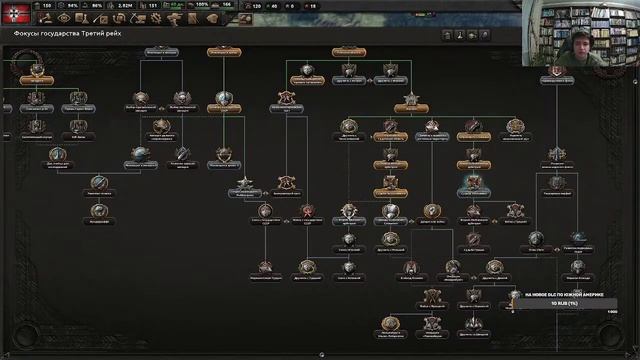Select the Anti-Comintern Pact focus icon
Screen dimensions: 640x360
click(x=287, y=98)
